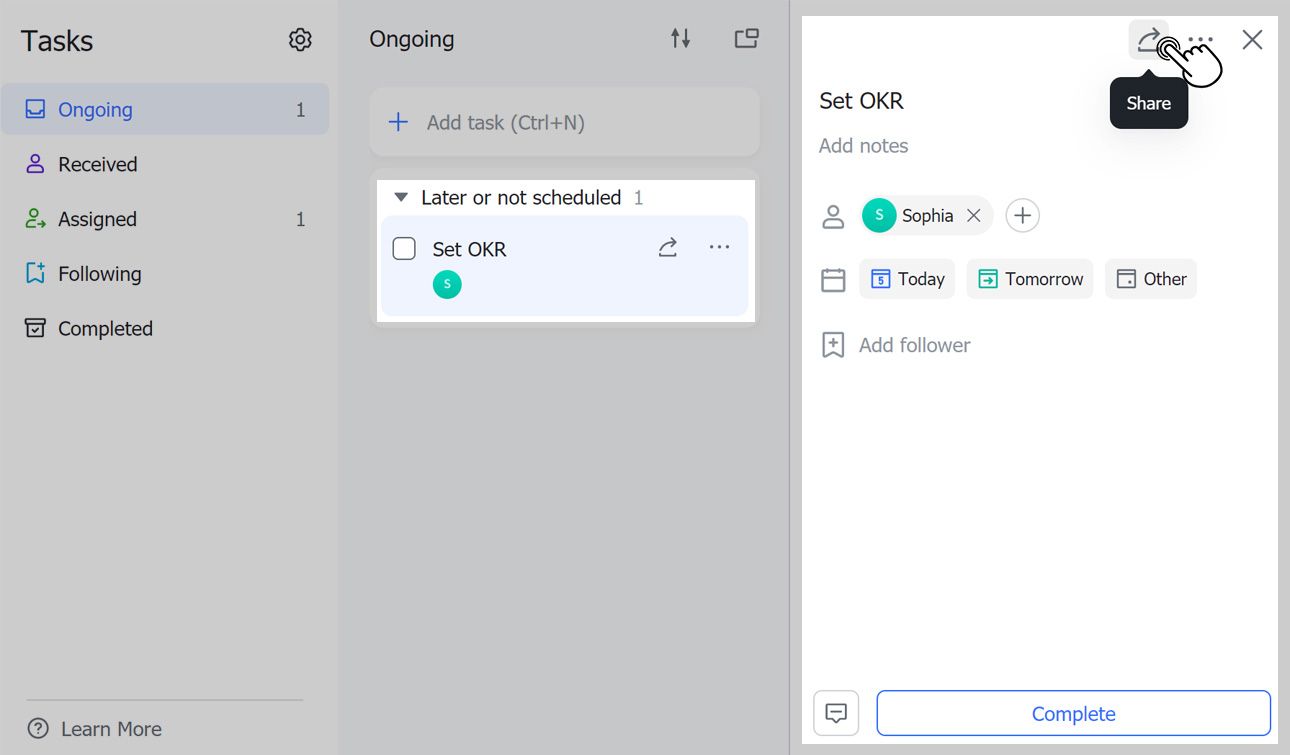The width and height of the screenshot is (1290, 755).
Task: Open tasks in separate window icon
Action: coord(746,39)
